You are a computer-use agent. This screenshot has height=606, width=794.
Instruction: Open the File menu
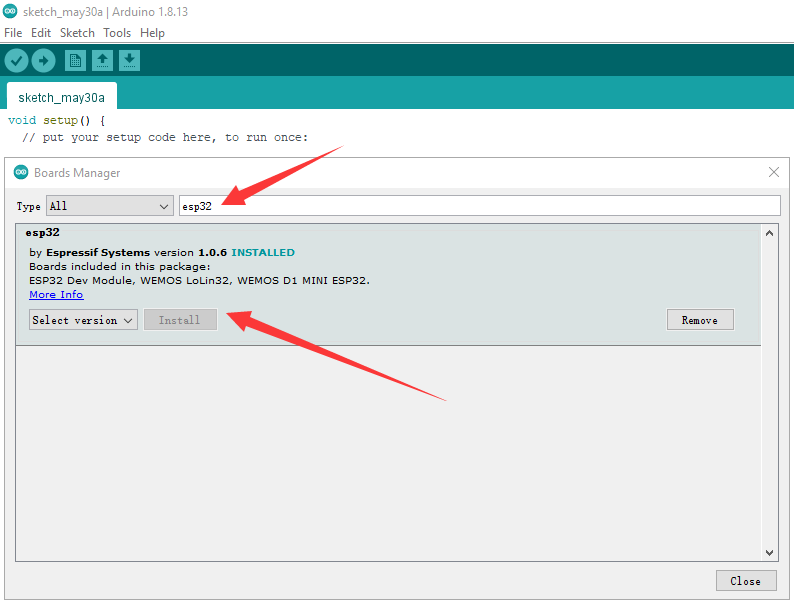tap(13, 33)
